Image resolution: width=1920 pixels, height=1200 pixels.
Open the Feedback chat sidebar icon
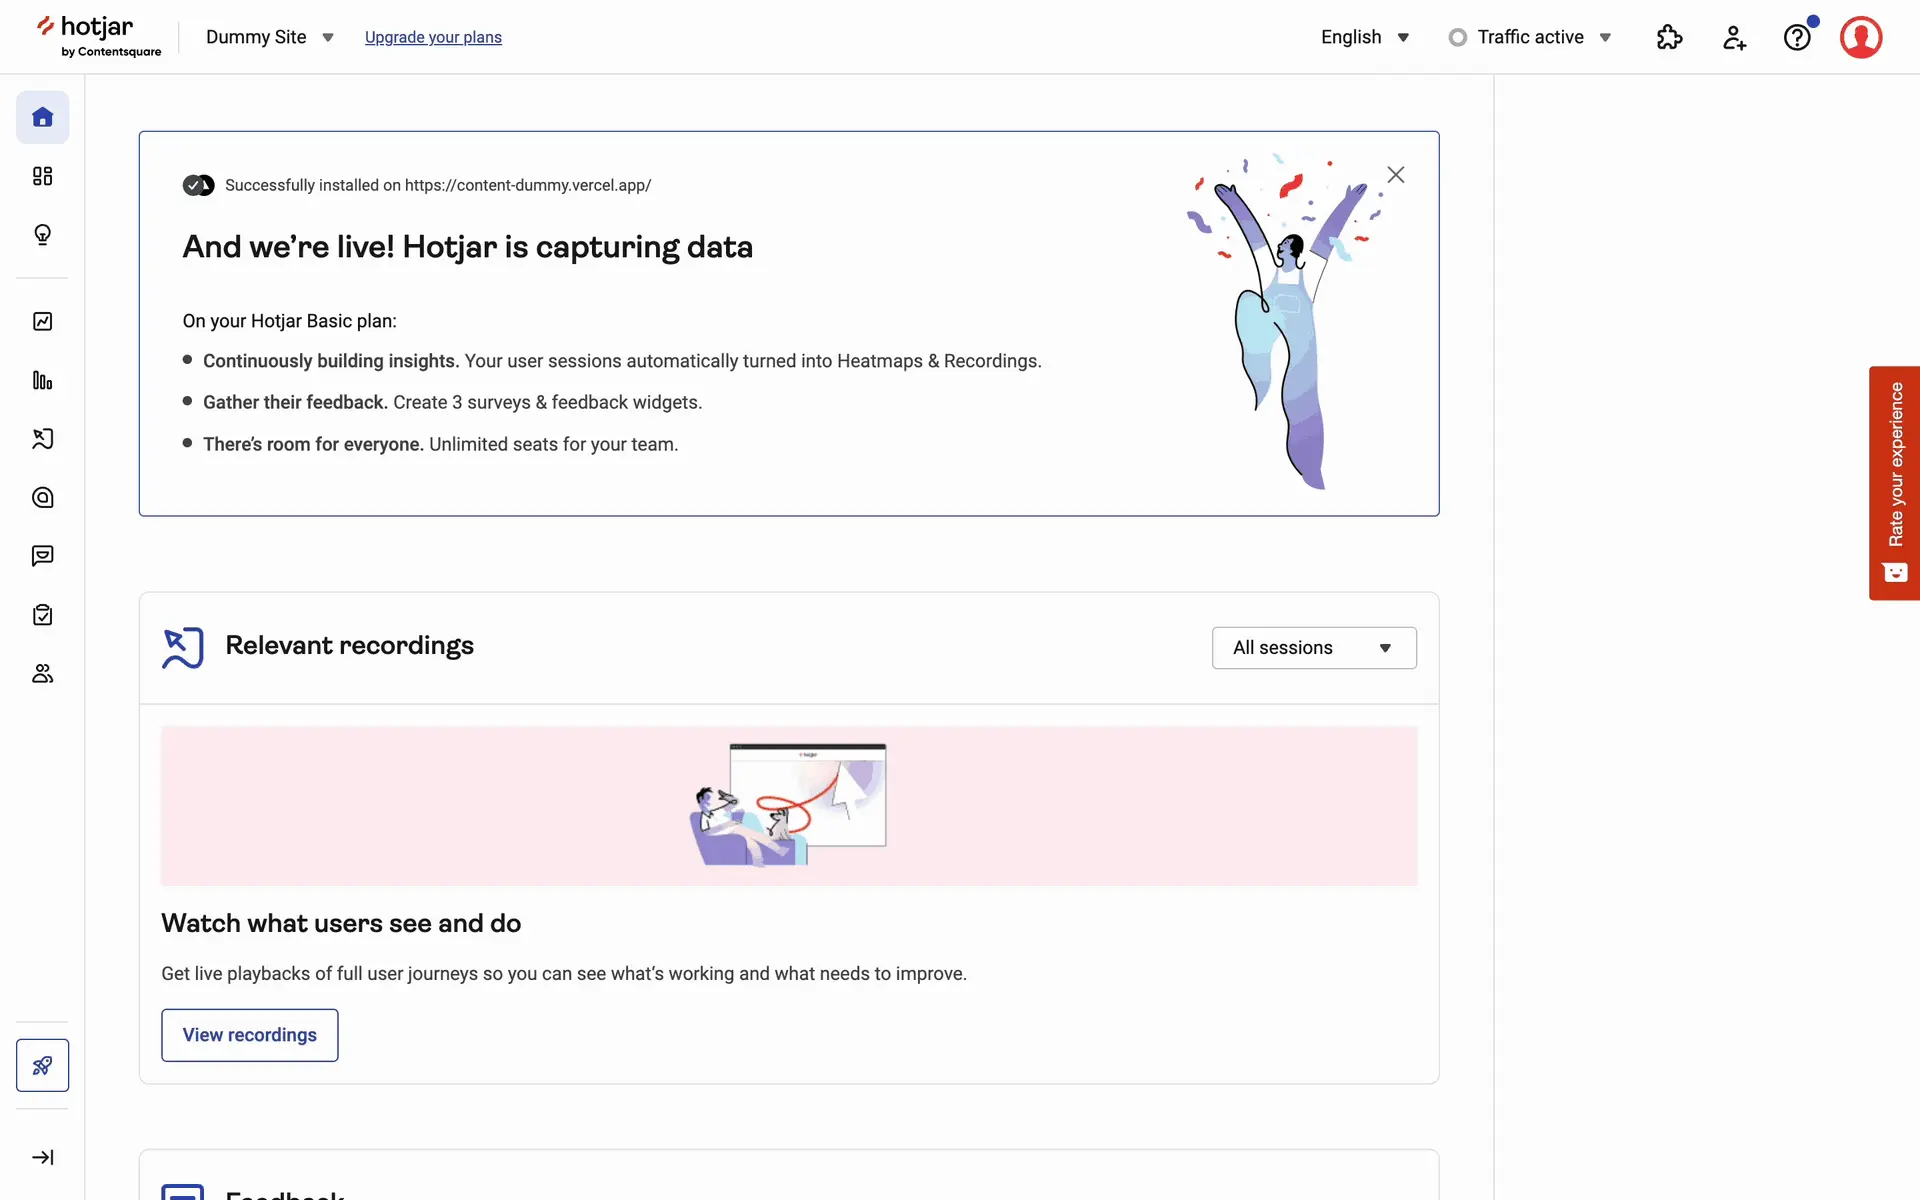[42, 556]
